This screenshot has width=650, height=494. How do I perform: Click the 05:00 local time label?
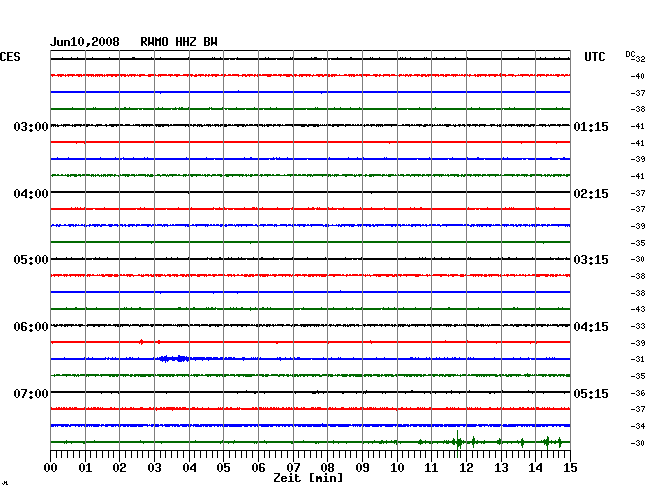pyautogui.click(x=31, y=260)
